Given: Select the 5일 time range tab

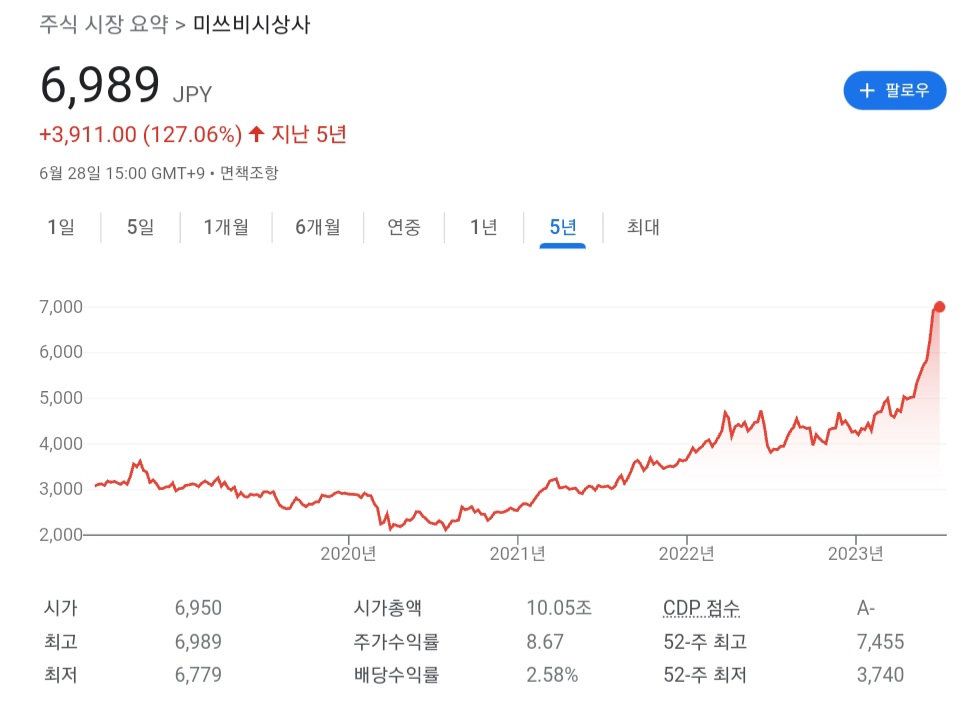Looking at the screenshot, I should coord(140,227).
